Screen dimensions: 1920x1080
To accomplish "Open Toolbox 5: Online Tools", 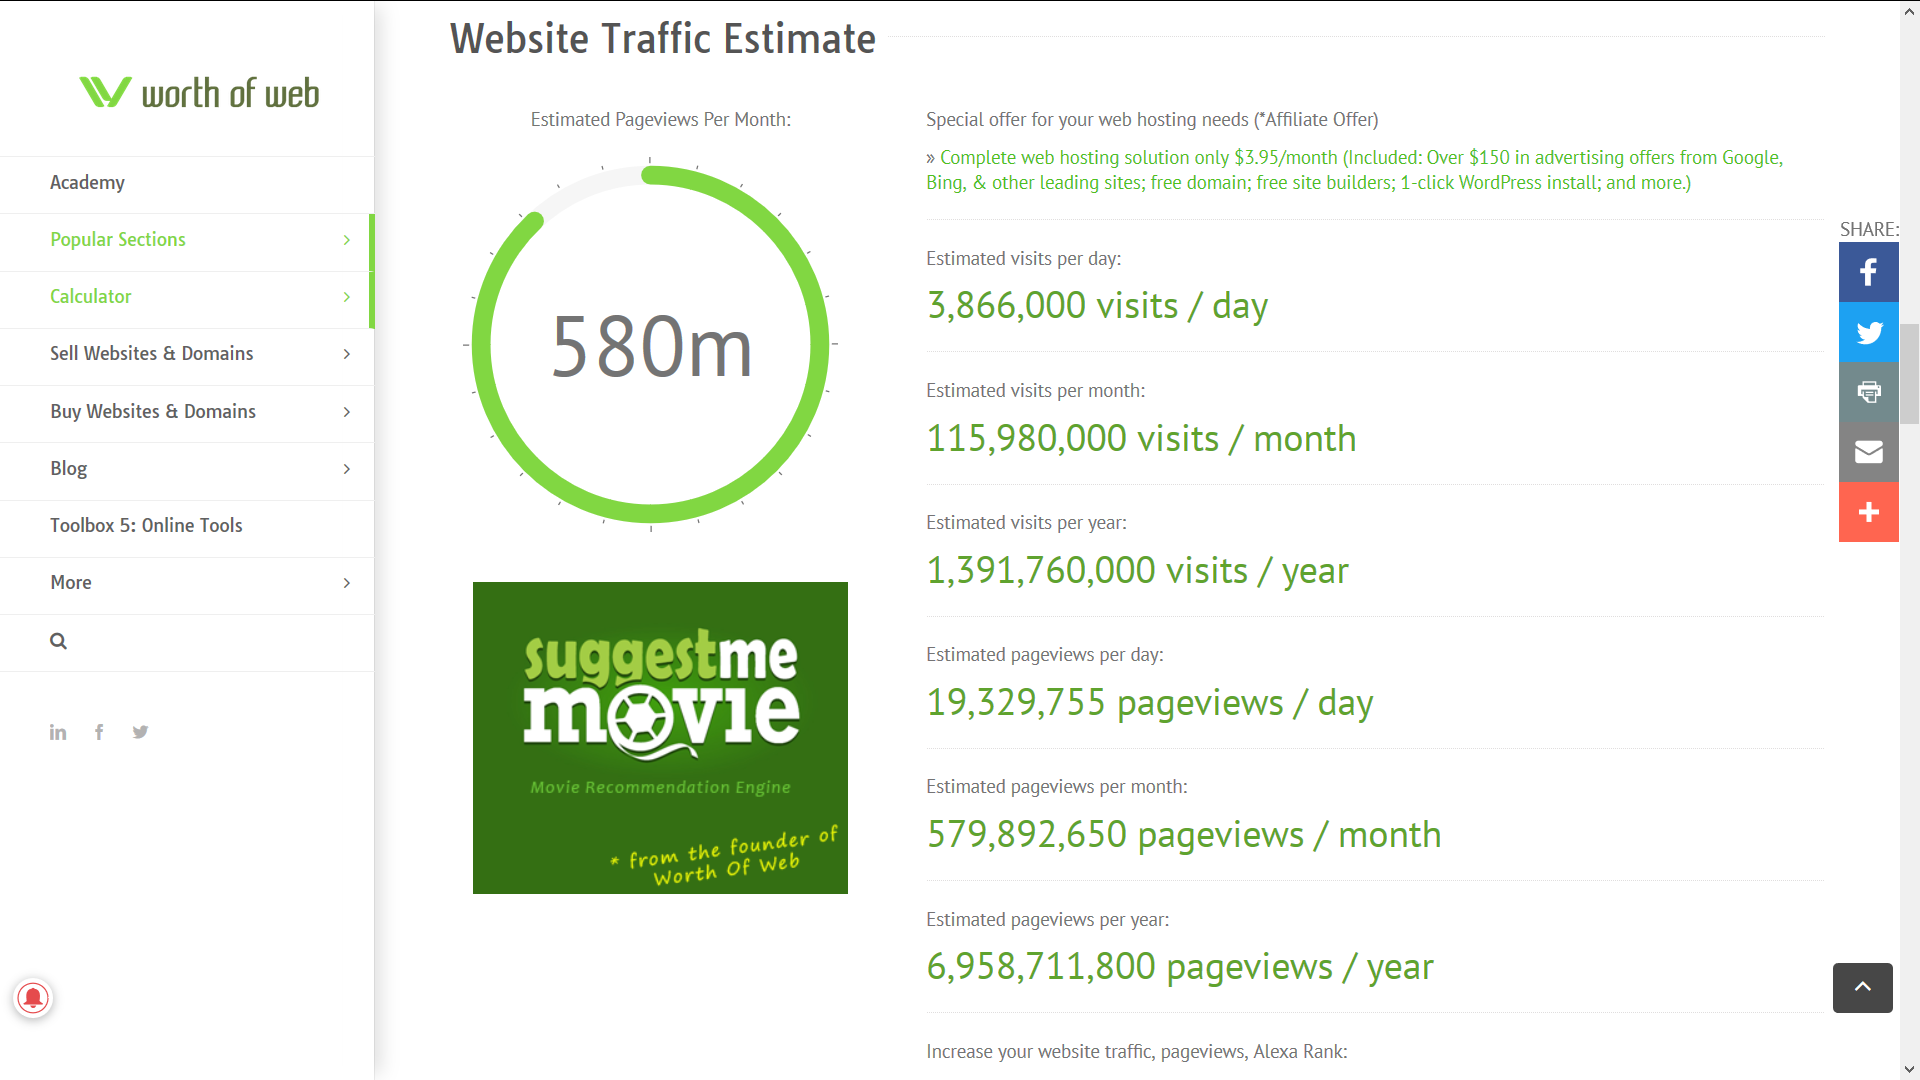I will [x=187, y=526].
